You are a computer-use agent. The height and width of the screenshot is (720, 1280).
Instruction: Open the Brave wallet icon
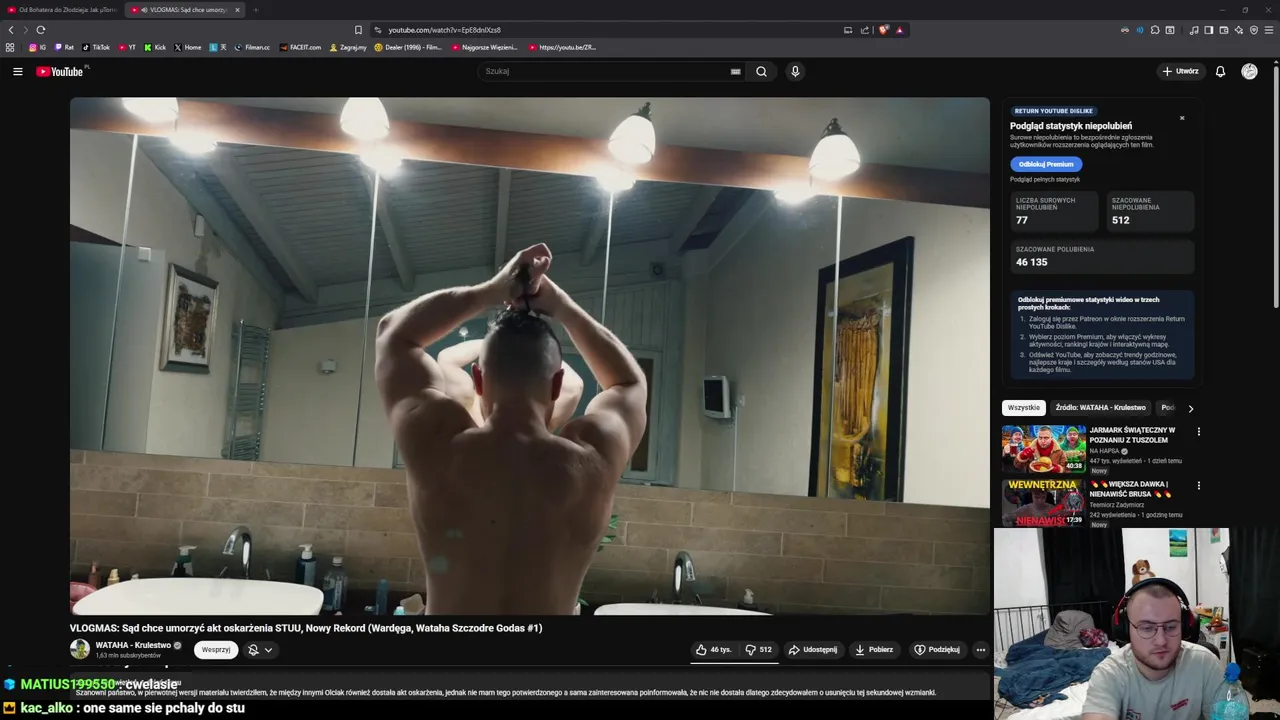1223,30
